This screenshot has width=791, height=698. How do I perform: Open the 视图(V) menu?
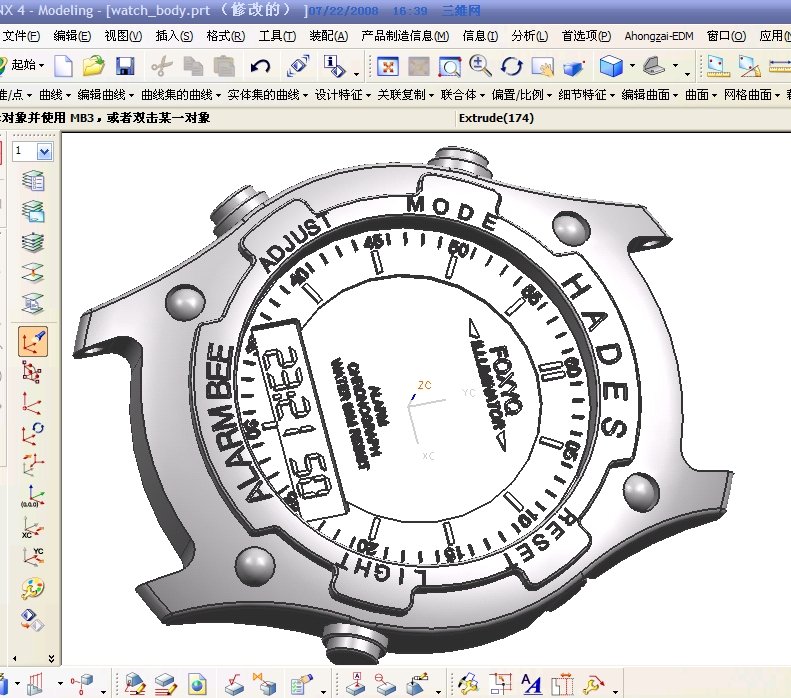[123, 36]
